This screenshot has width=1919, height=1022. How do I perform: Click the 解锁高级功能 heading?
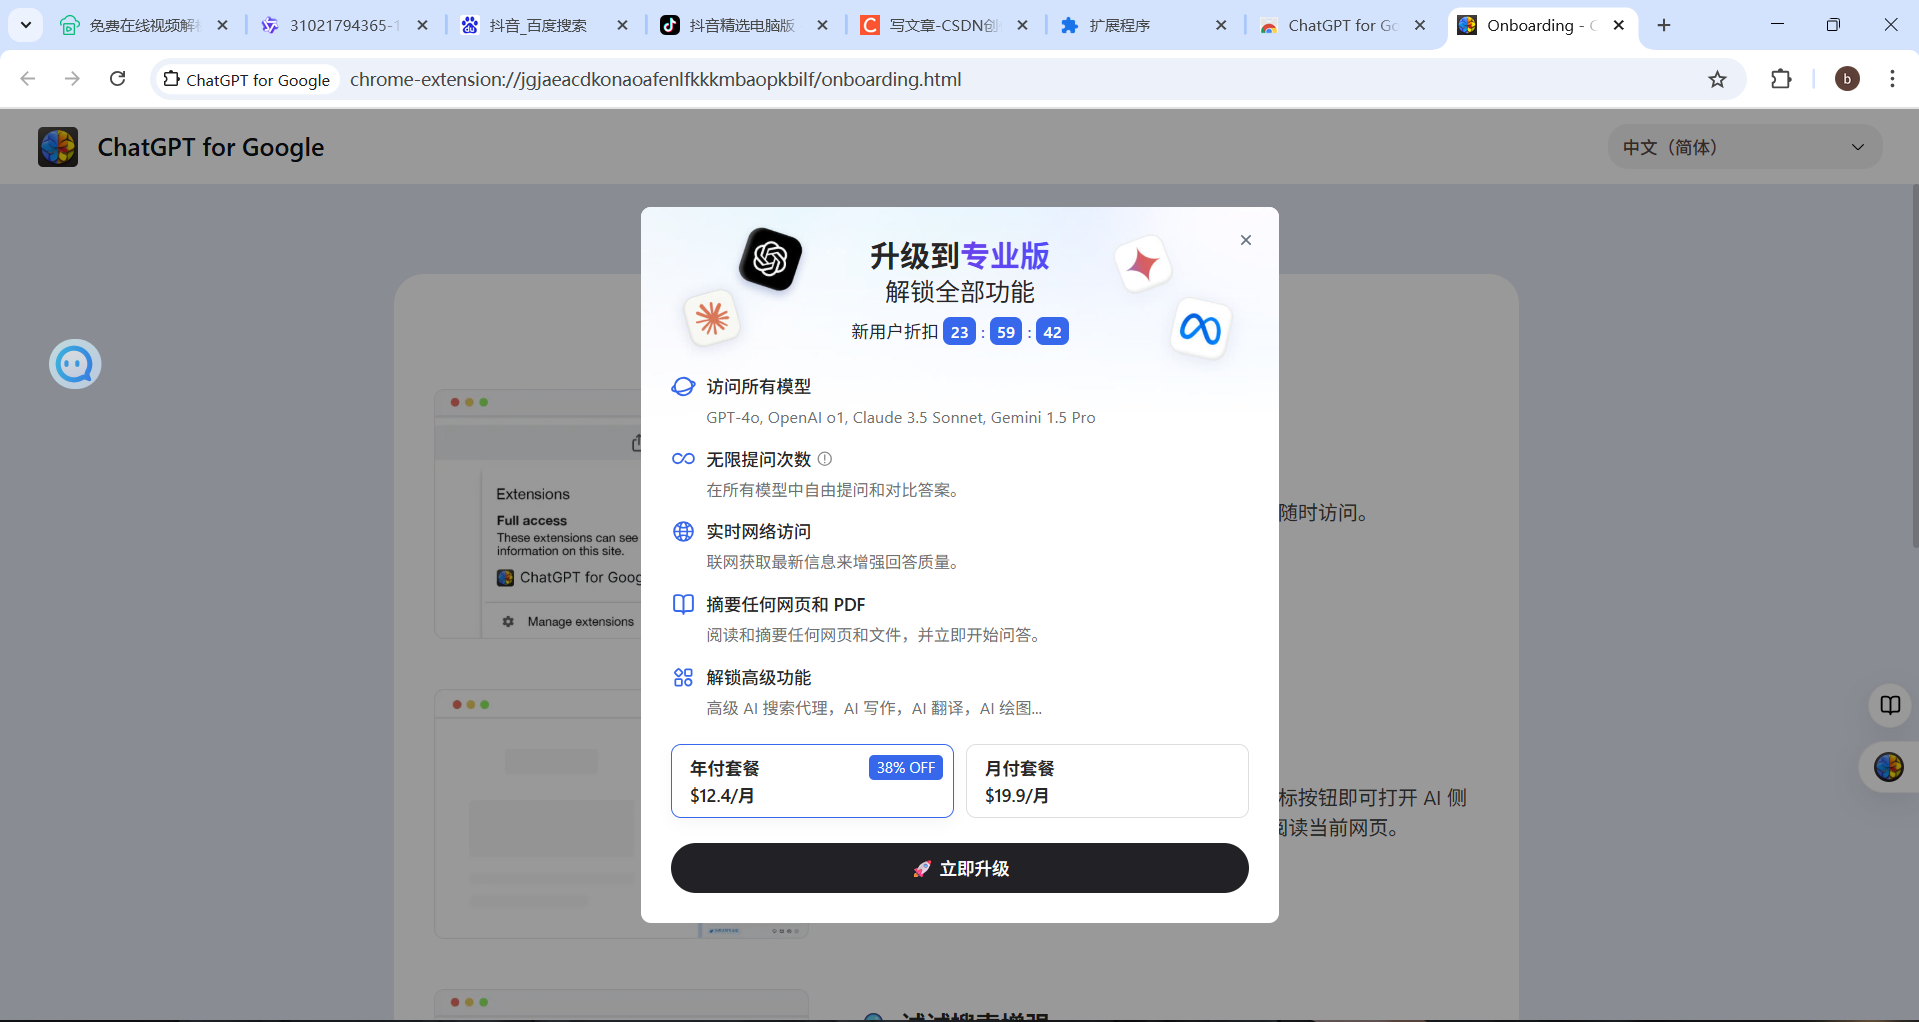pyautogui.click(x=759, y=677)
